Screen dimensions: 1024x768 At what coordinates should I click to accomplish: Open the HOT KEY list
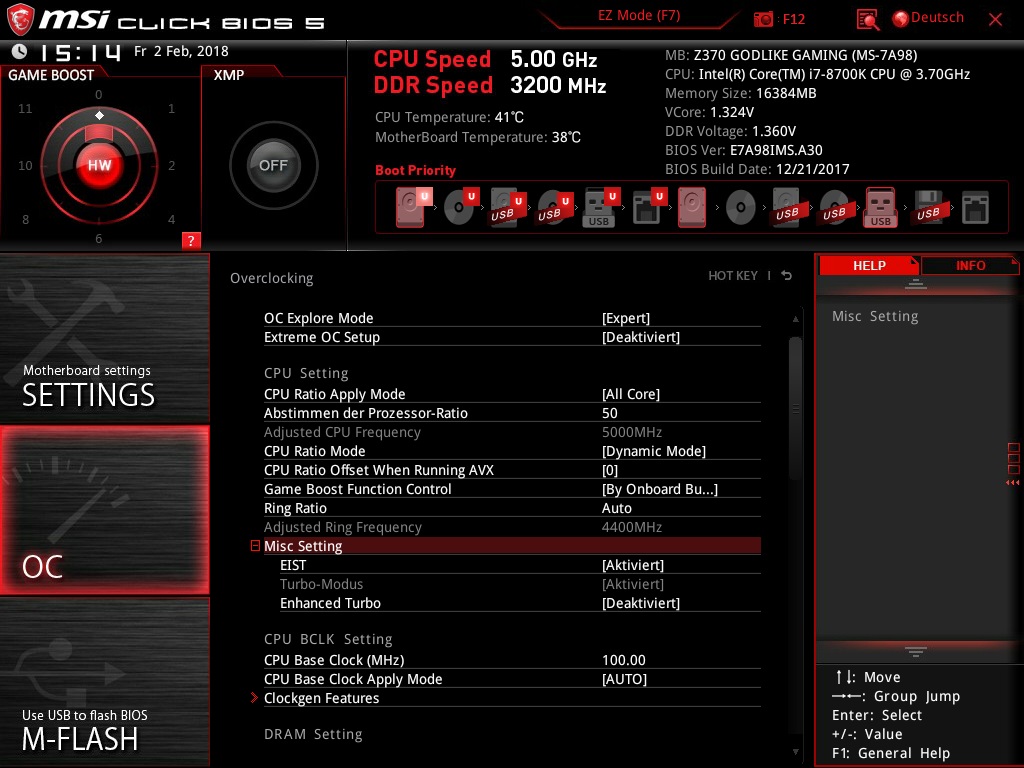(x=733, y=276)
